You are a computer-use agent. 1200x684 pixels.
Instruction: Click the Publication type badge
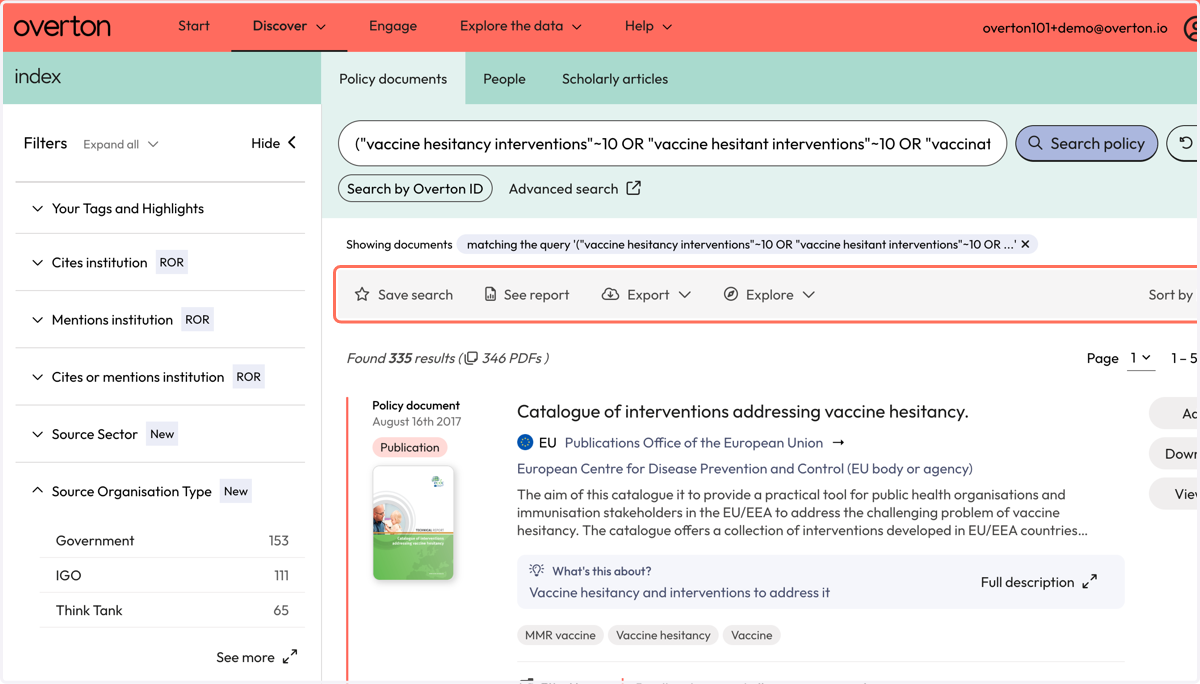(x=409, y=447)
